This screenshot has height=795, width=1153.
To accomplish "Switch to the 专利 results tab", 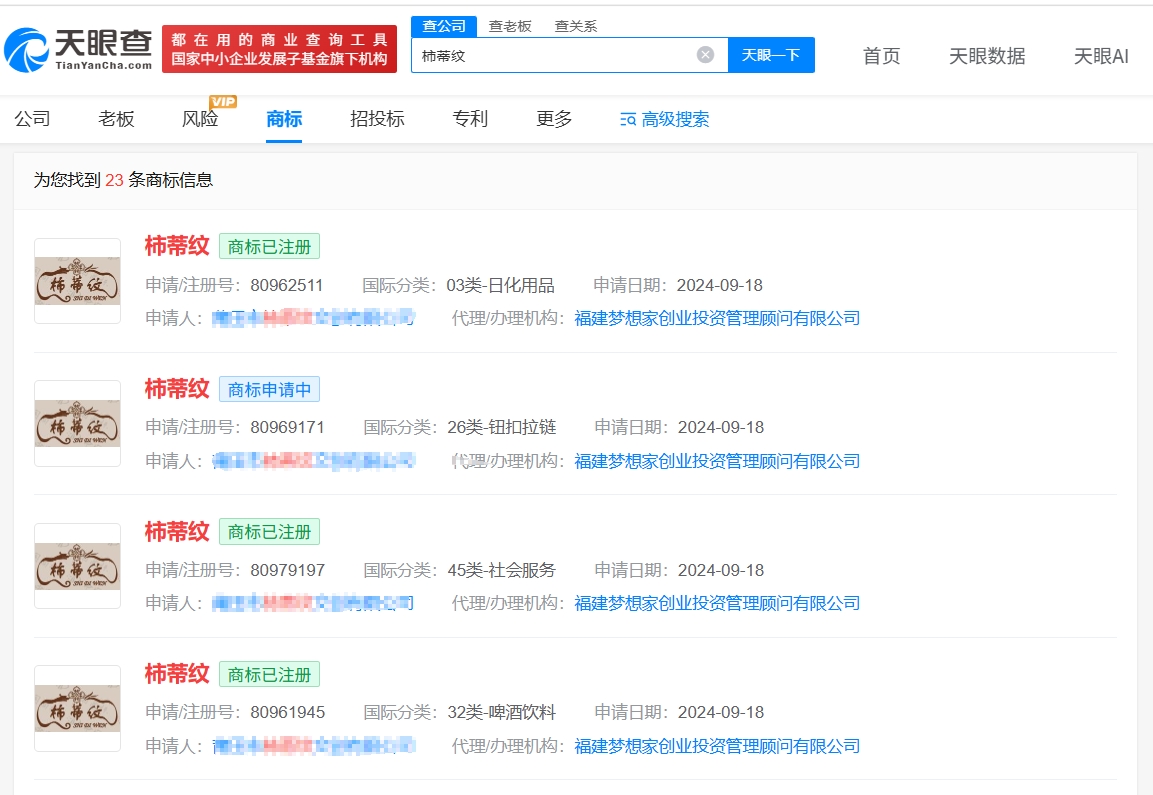I will (470, 118).
